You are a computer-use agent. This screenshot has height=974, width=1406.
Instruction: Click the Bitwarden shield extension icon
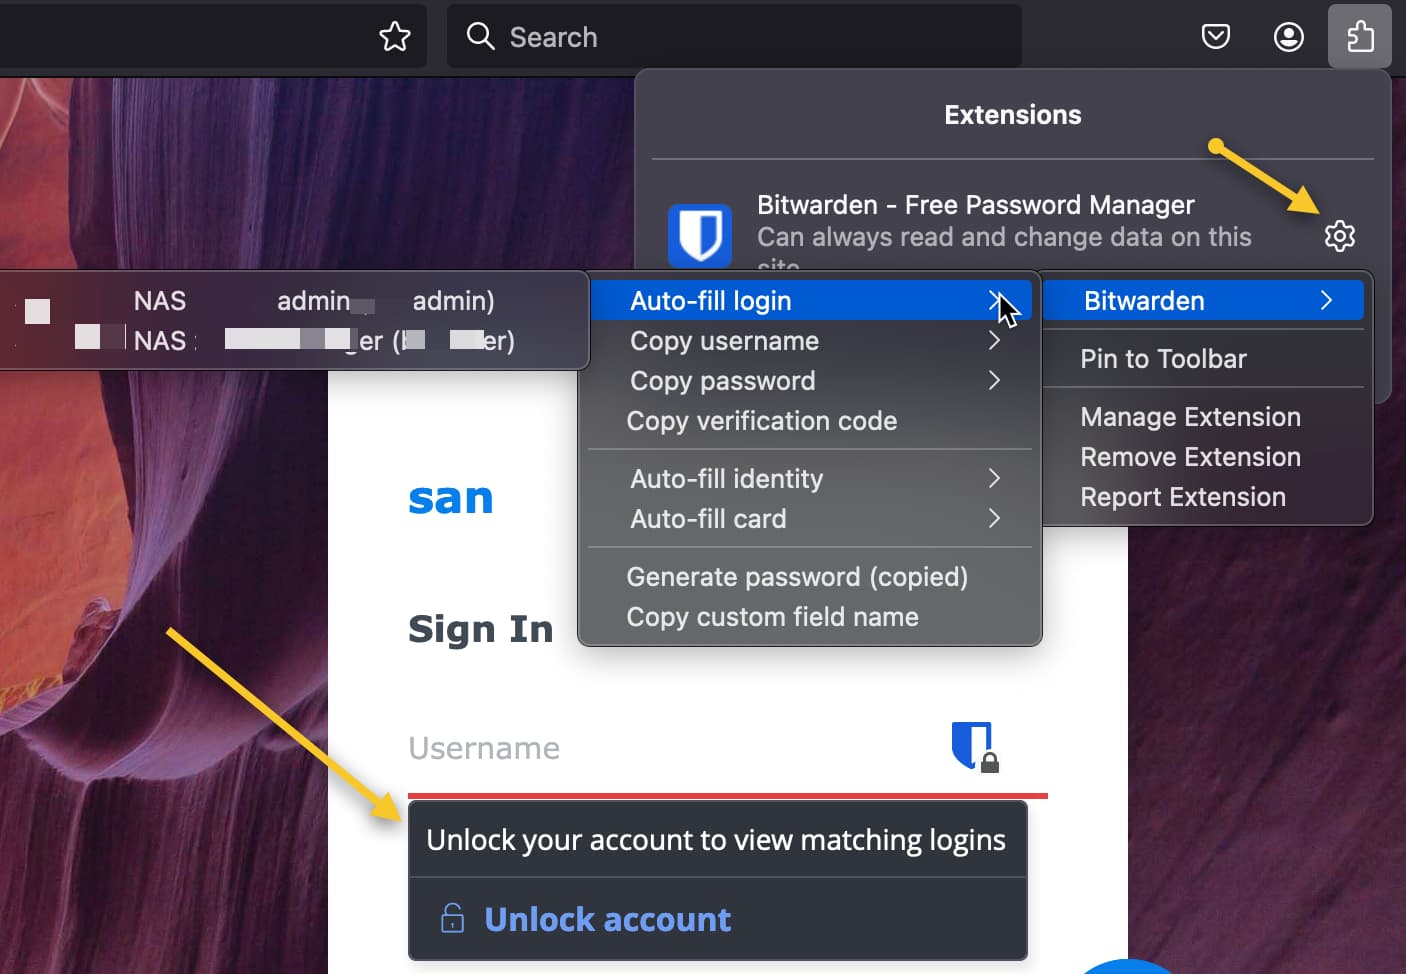700,236
